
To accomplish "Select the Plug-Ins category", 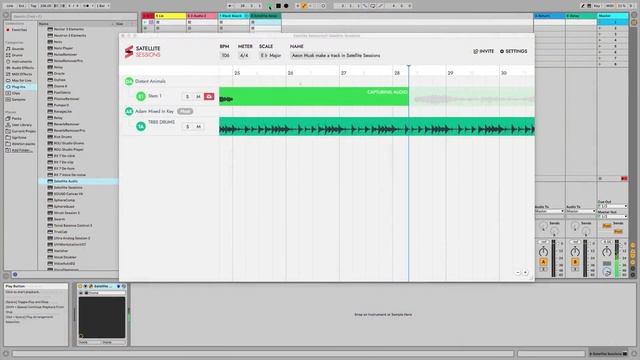I will [19, 87].
